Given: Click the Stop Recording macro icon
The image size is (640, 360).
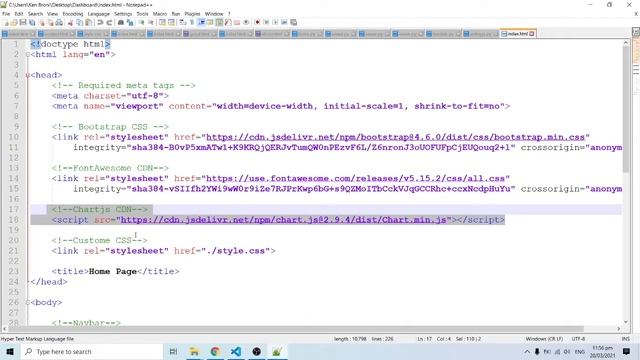Looking at the screenshot, I should 266,22.
